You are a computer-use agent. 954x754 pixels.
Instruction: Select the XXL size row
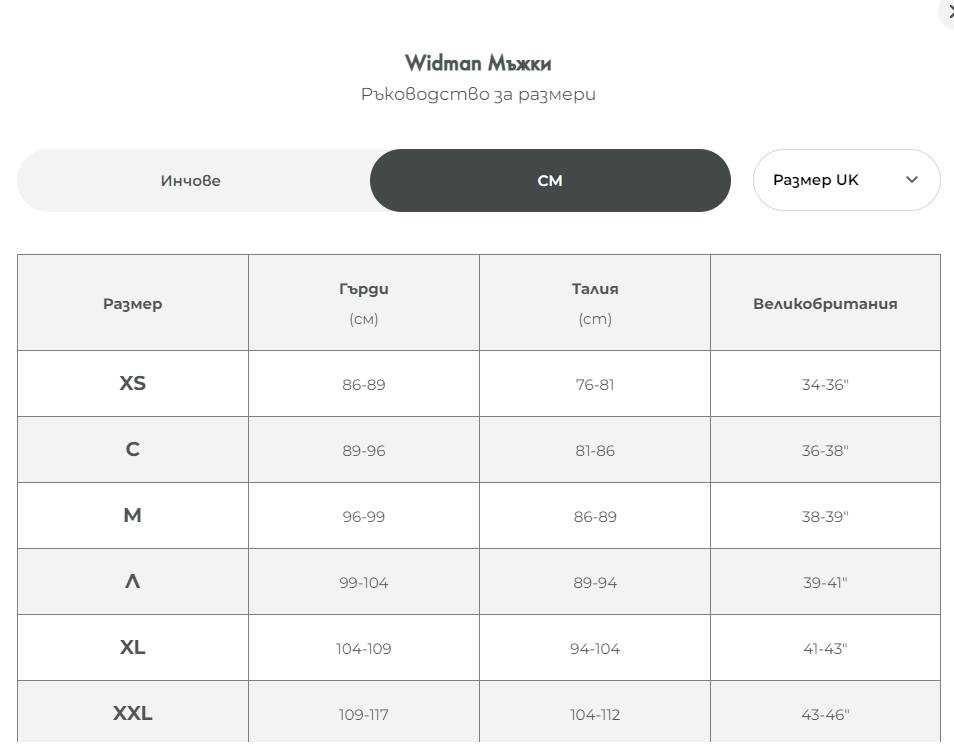coord(479,711)
